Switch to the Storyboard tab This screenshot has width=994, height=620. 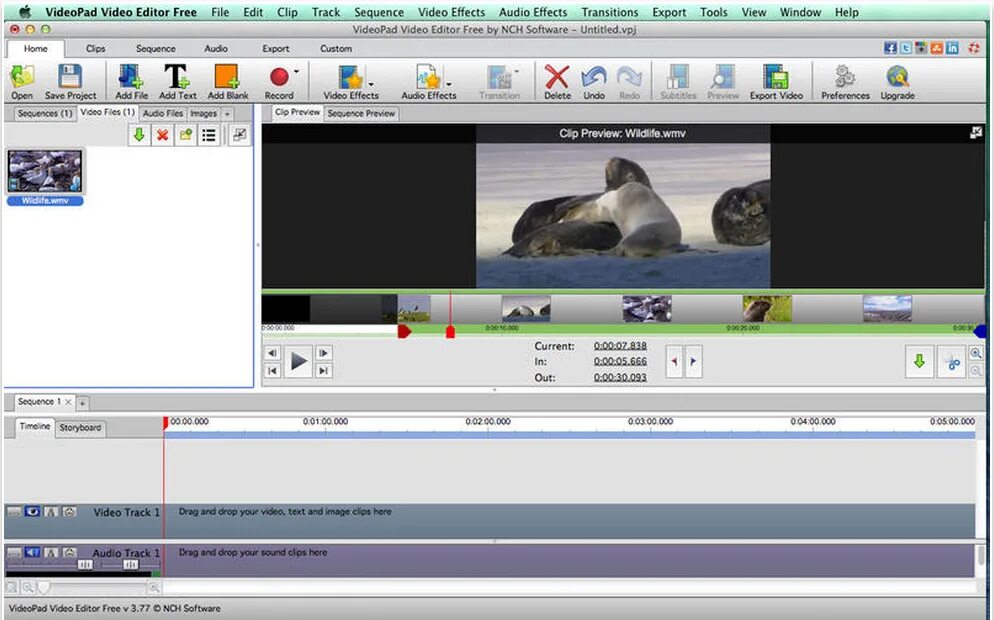click(x=81, y=428)
